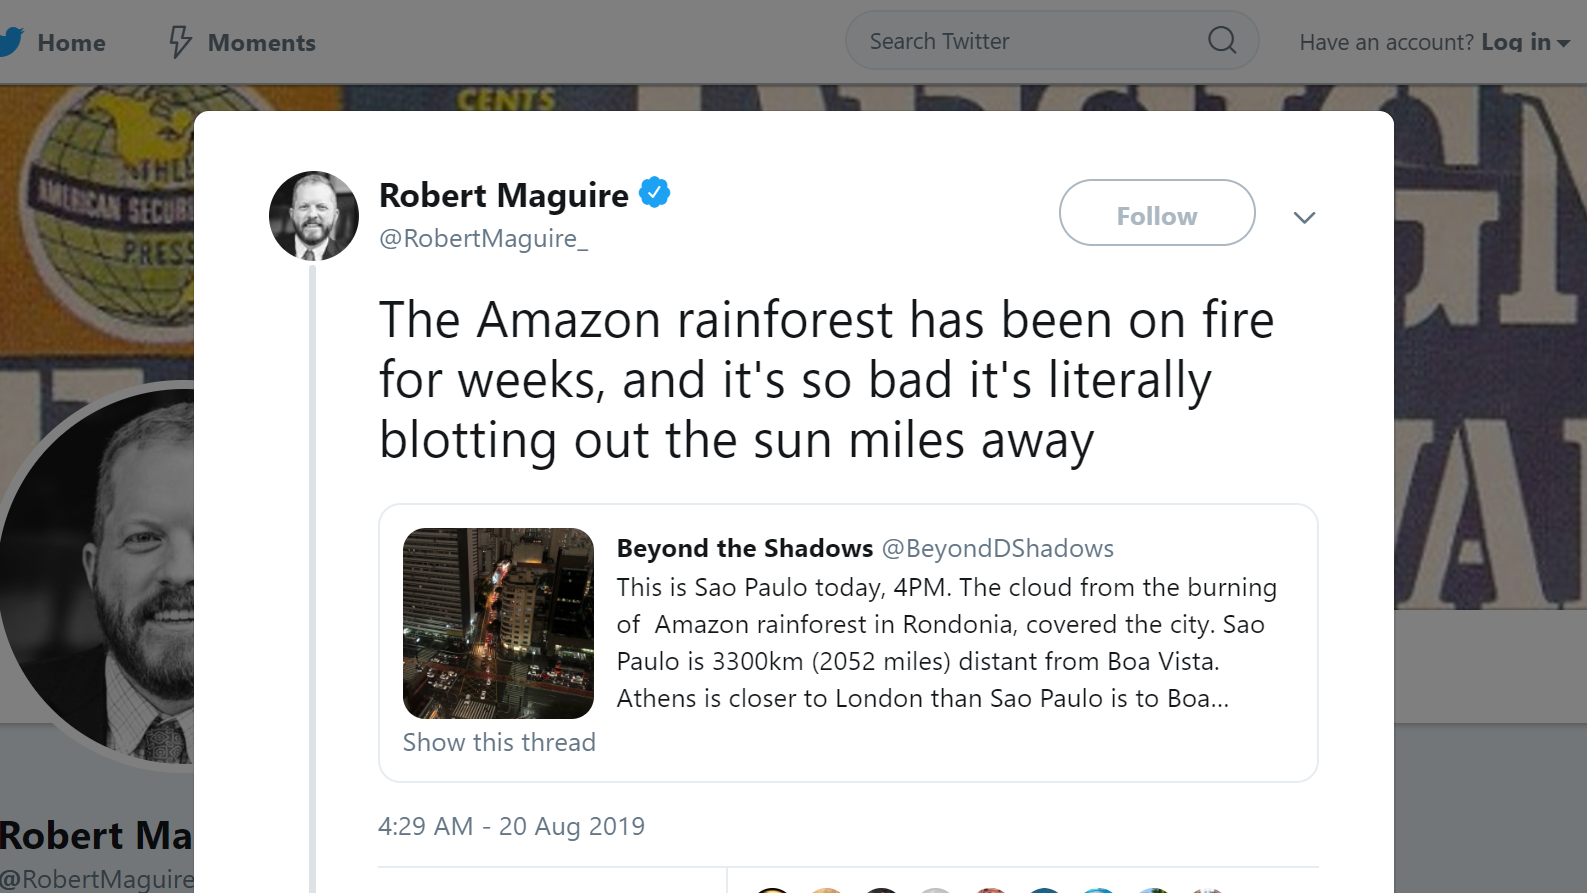Click Robert Maguire's tweet avatar

coord(314,216)
